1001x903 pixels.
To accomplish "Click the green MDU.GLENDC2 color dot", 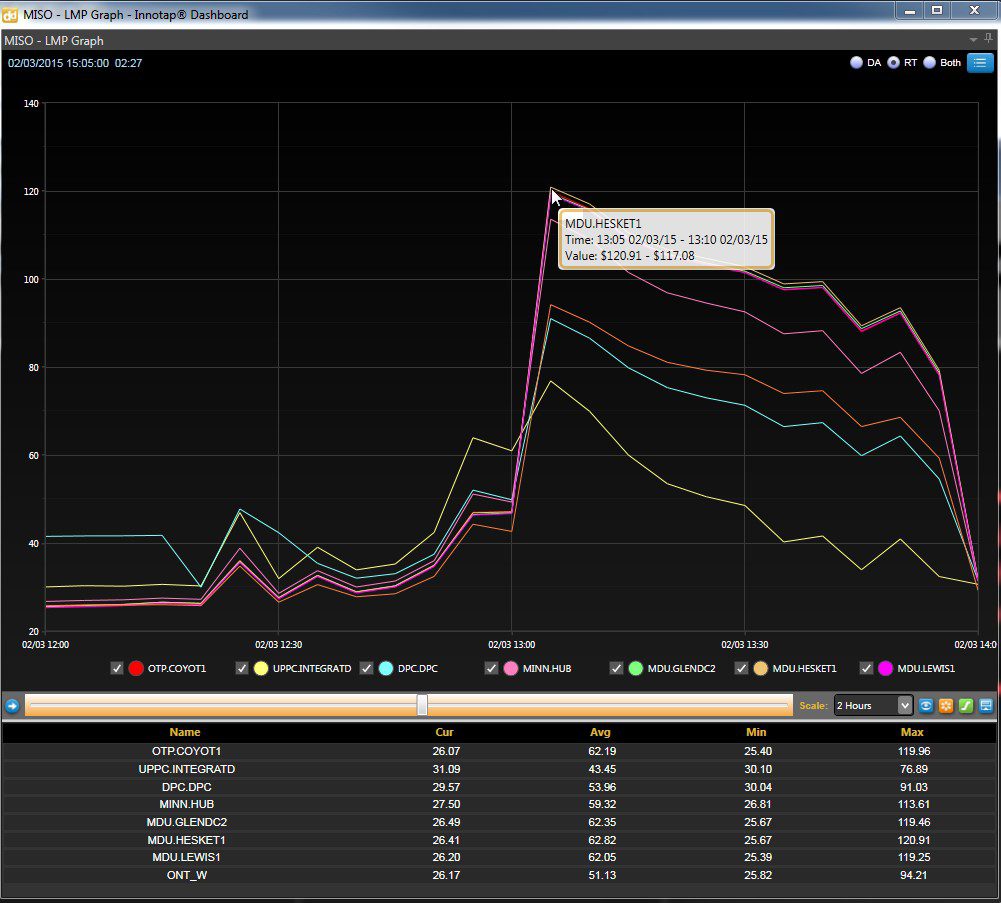I will (x=635, y=668).
